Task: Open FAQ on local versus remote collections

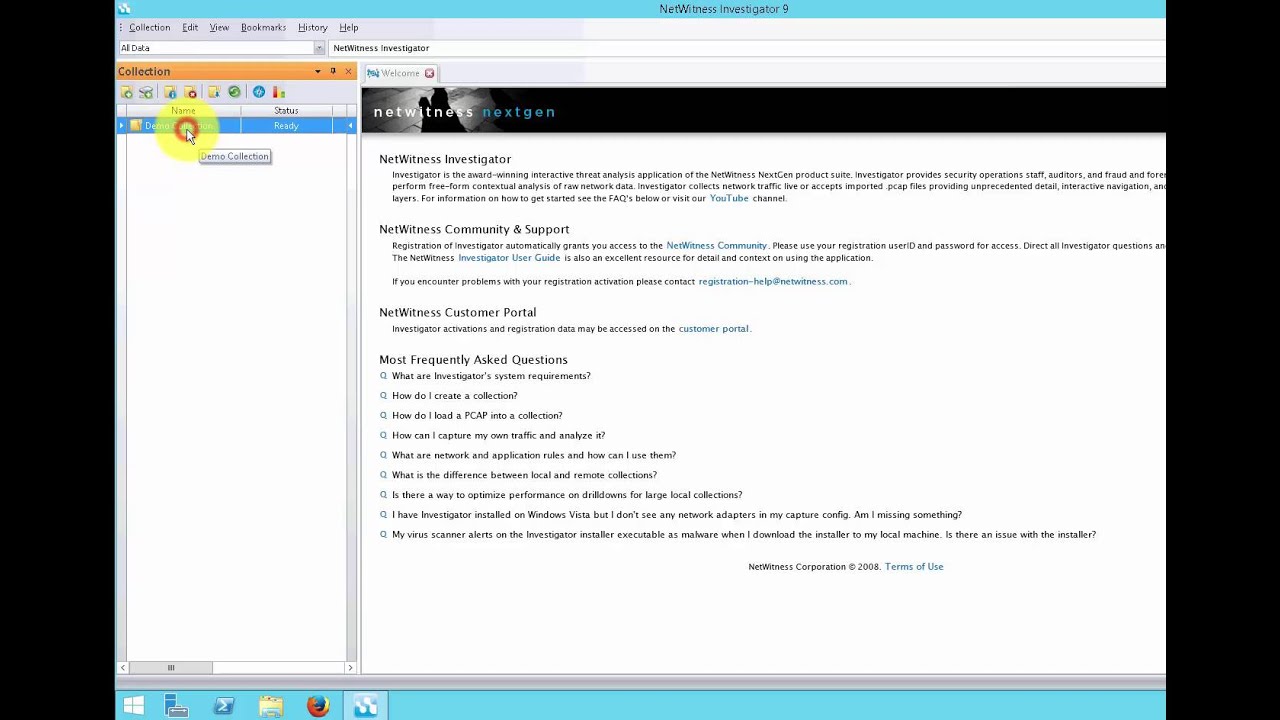Action: [x=524, y=475]
